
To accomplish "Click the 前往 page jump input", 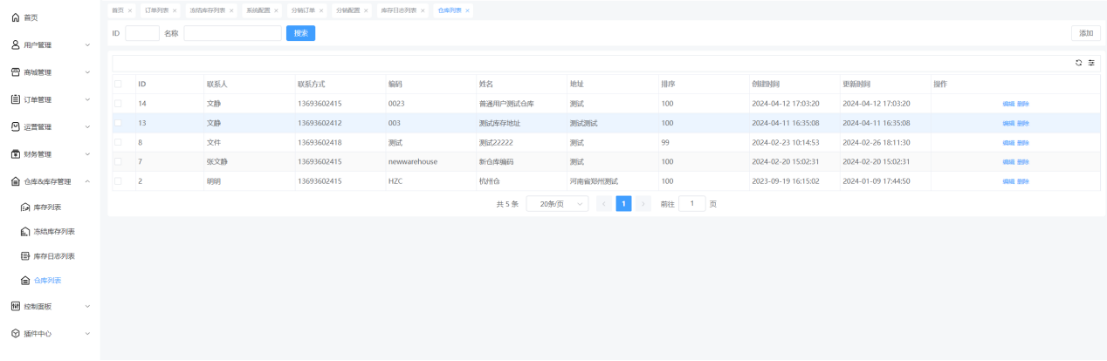I will [692, 204].
